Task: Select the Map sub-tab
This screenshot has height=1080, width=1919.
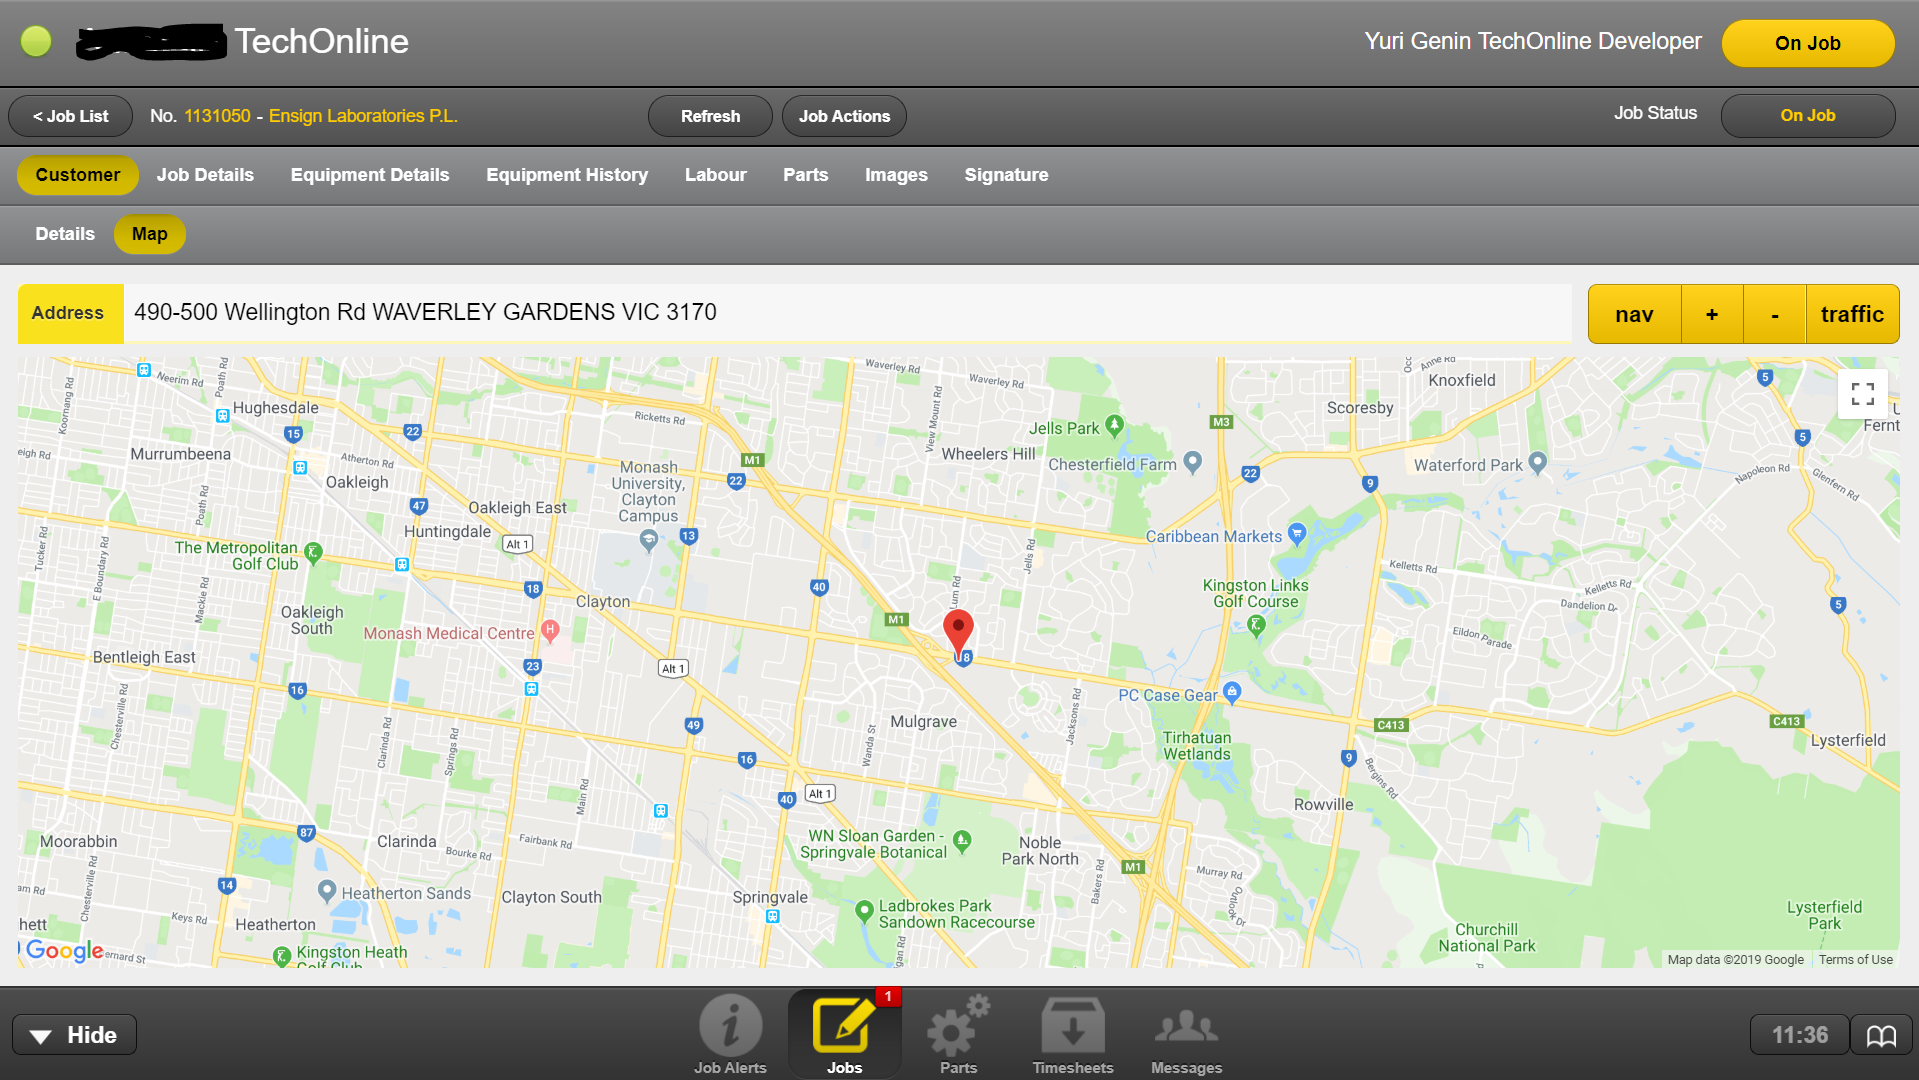Action: tap(150, 234)
